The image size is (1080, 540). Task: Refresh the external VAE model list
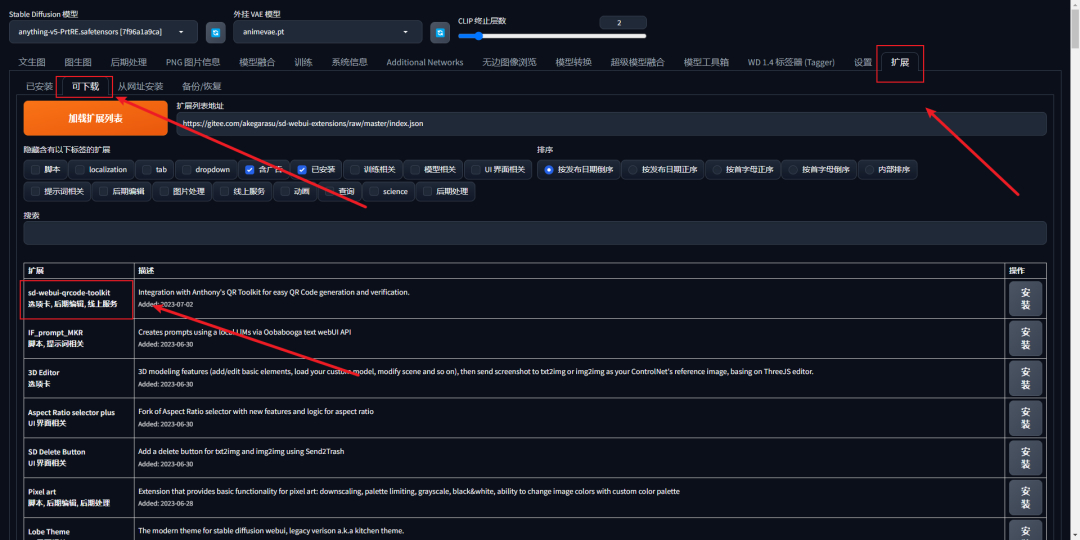pos(440,32)
